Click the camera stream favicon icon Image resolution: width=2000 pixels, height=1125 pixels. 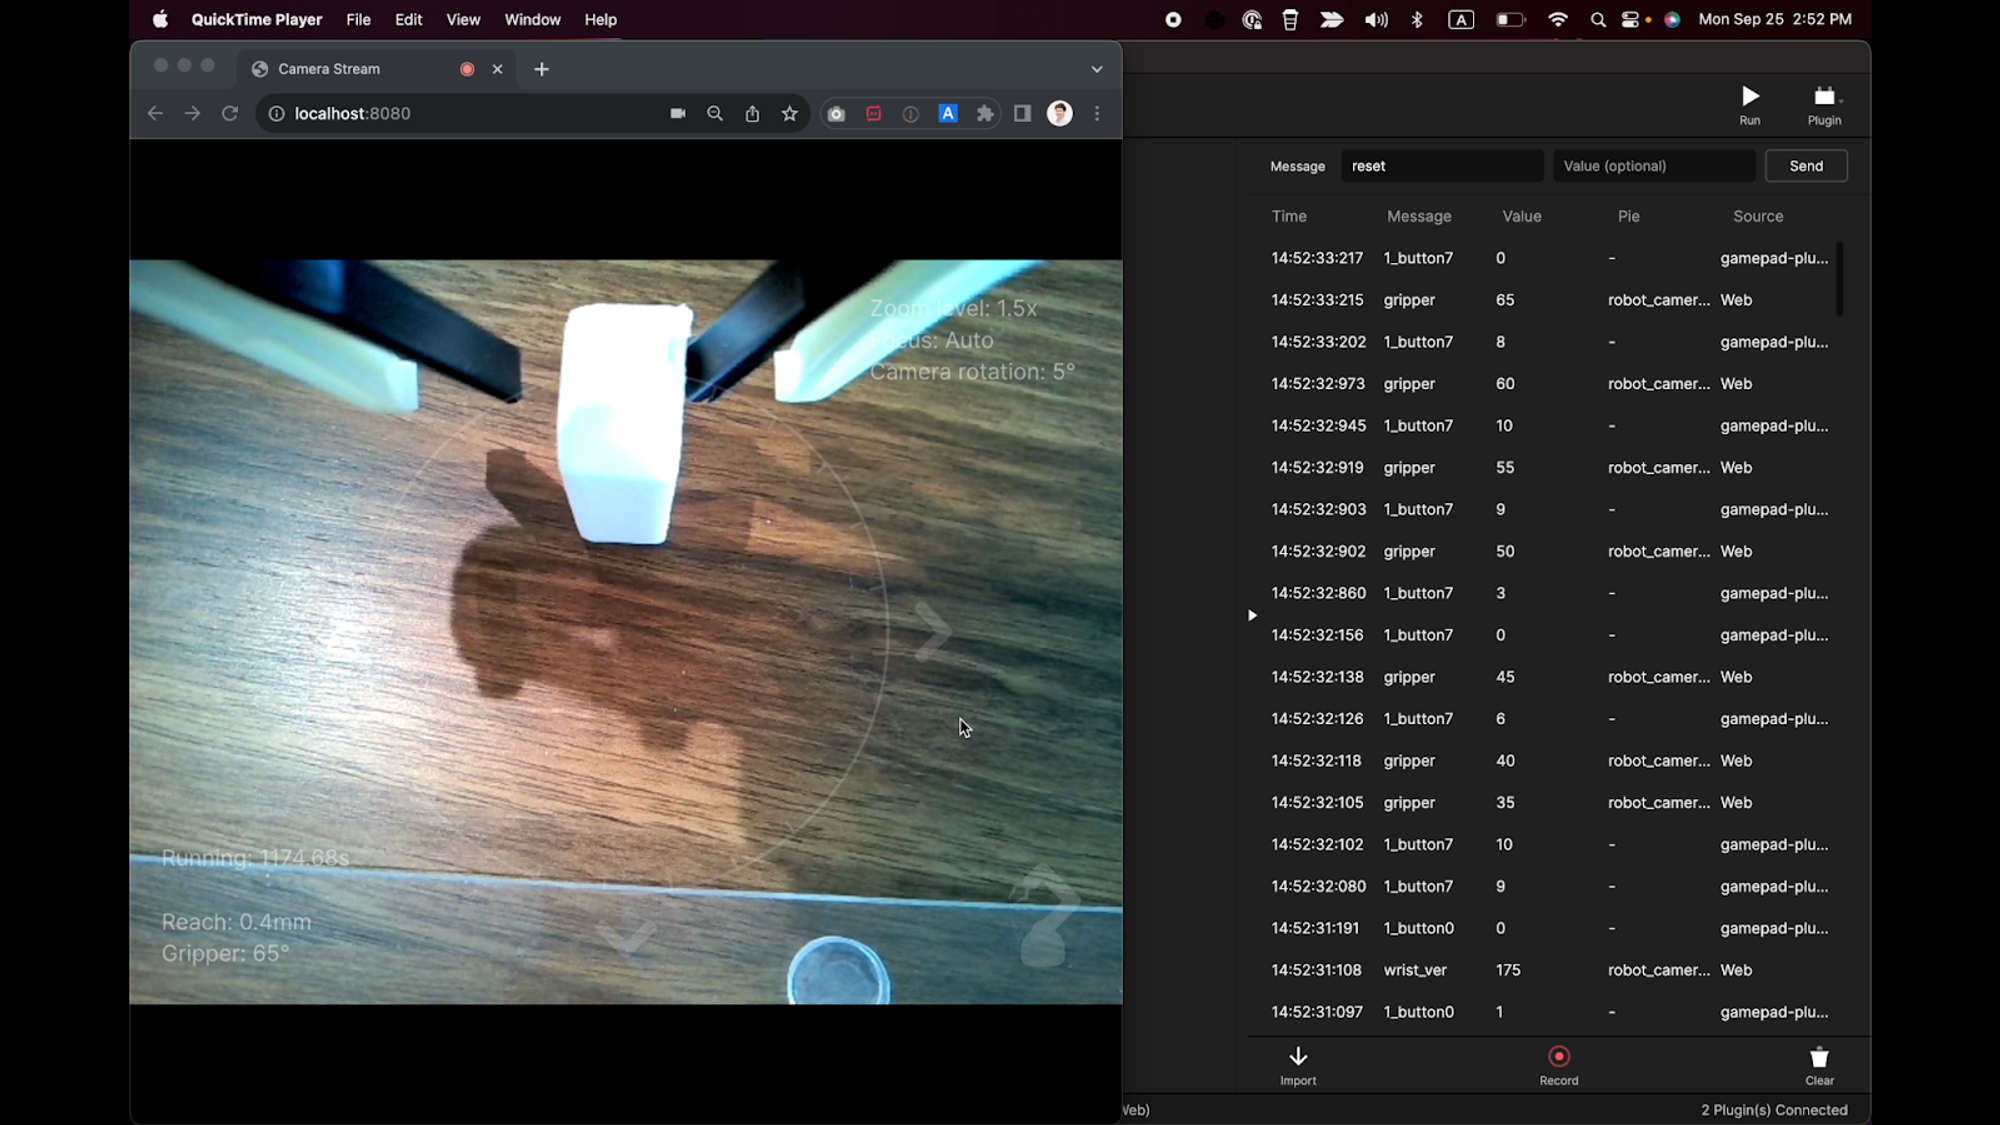[260, 69]
